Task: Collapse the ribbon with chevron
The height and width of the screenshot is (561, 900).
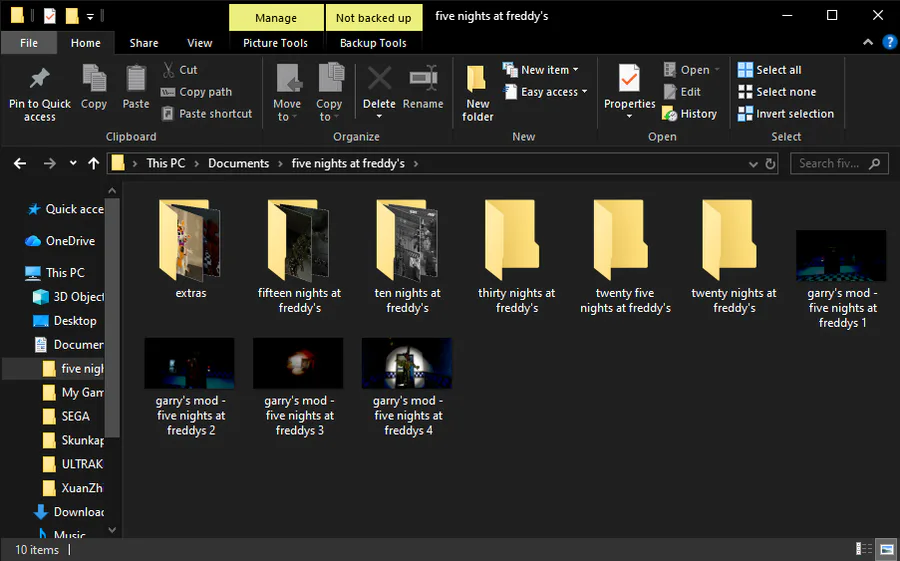Action: [868, 42]
